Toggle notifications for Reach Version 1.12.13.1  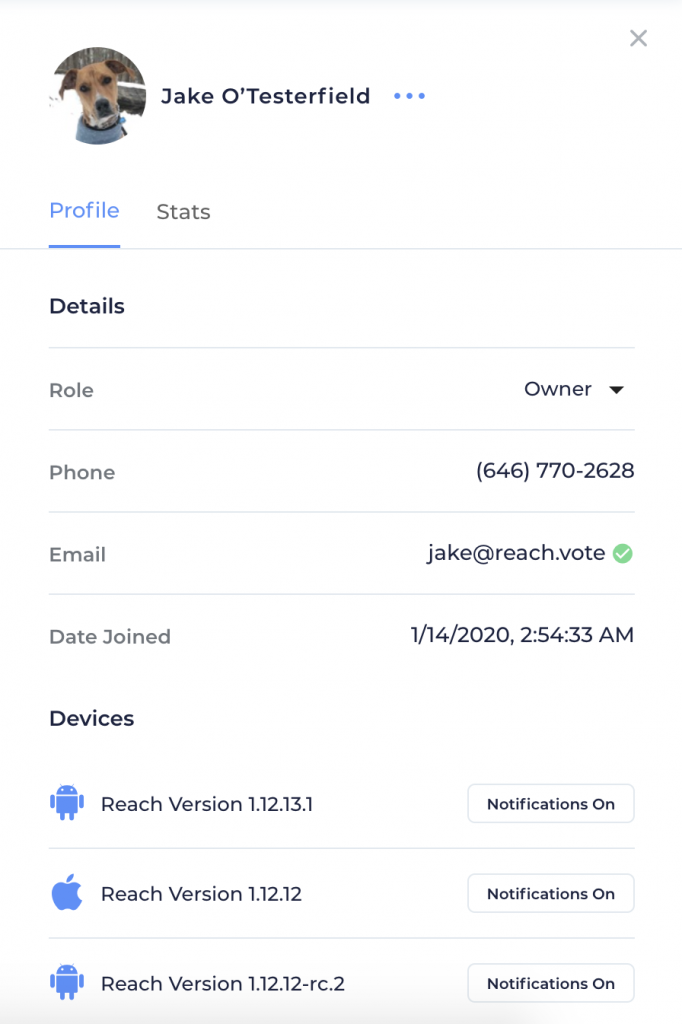551,804
